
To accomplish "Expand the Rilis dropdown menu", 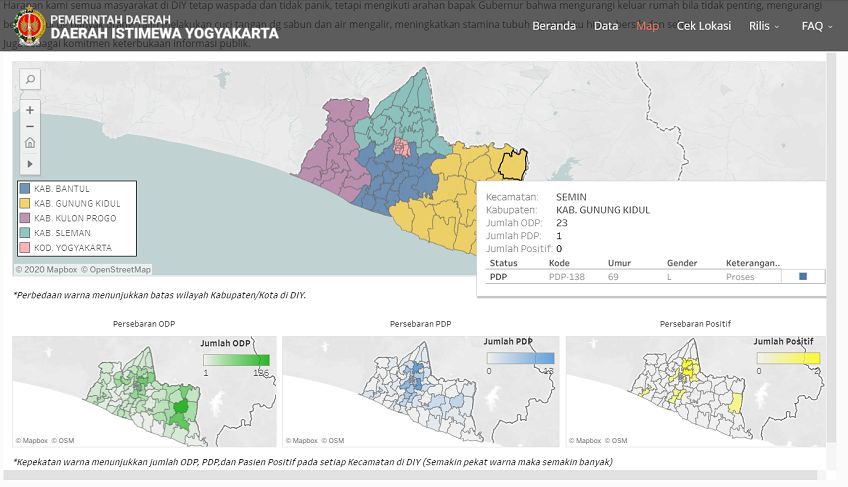I will coord(764,26).
